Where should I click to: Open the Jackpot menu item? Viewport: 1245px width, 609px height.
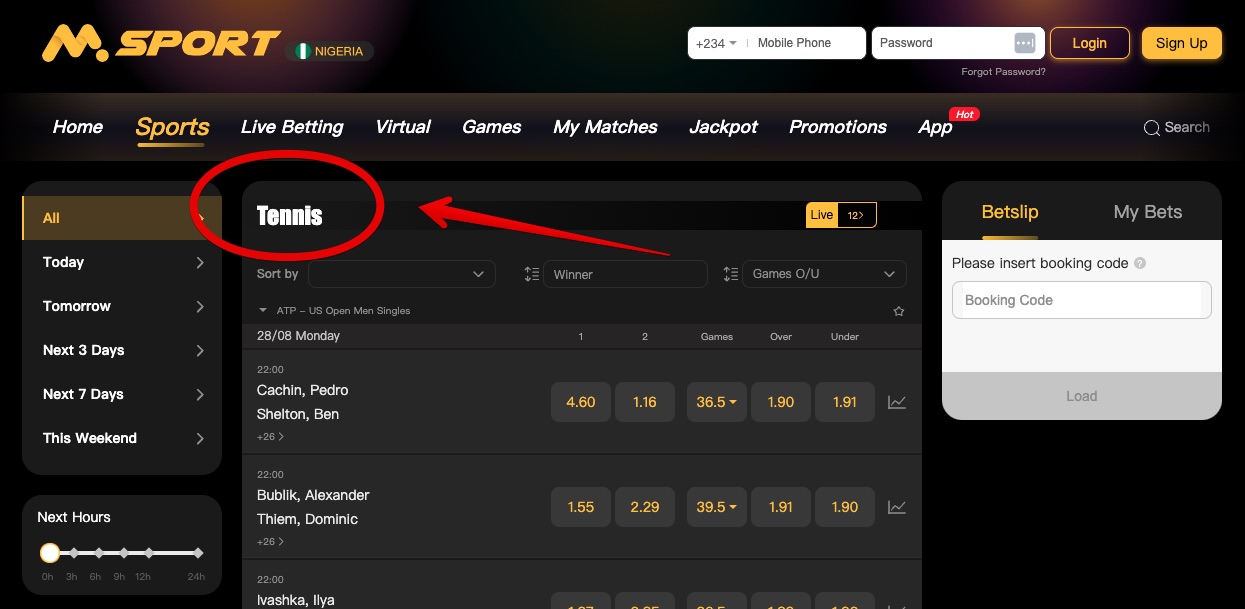(724, 127)
